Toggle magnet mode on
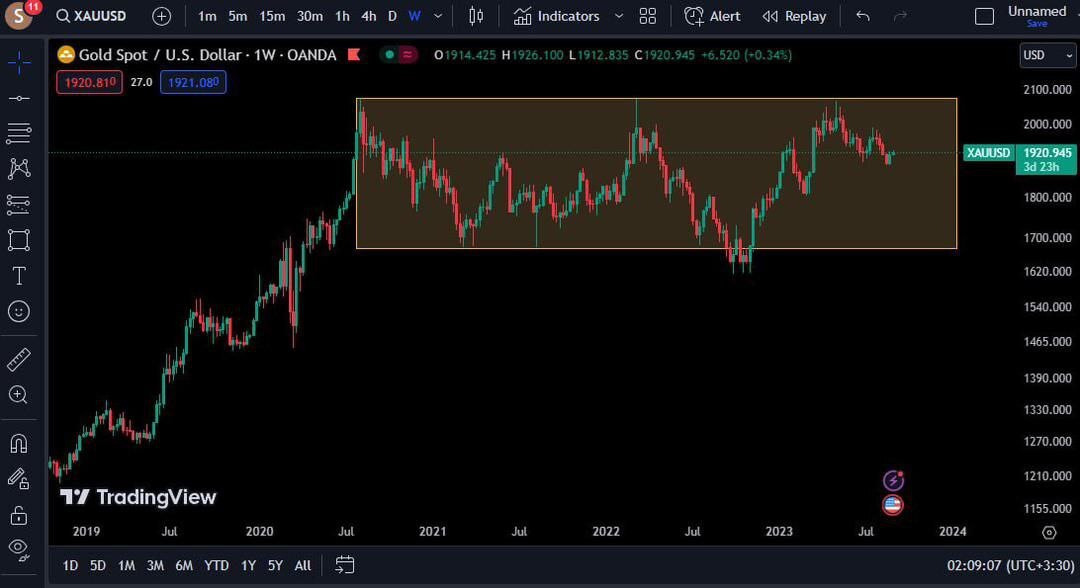 pyautogui.click(x=19, y=443)
